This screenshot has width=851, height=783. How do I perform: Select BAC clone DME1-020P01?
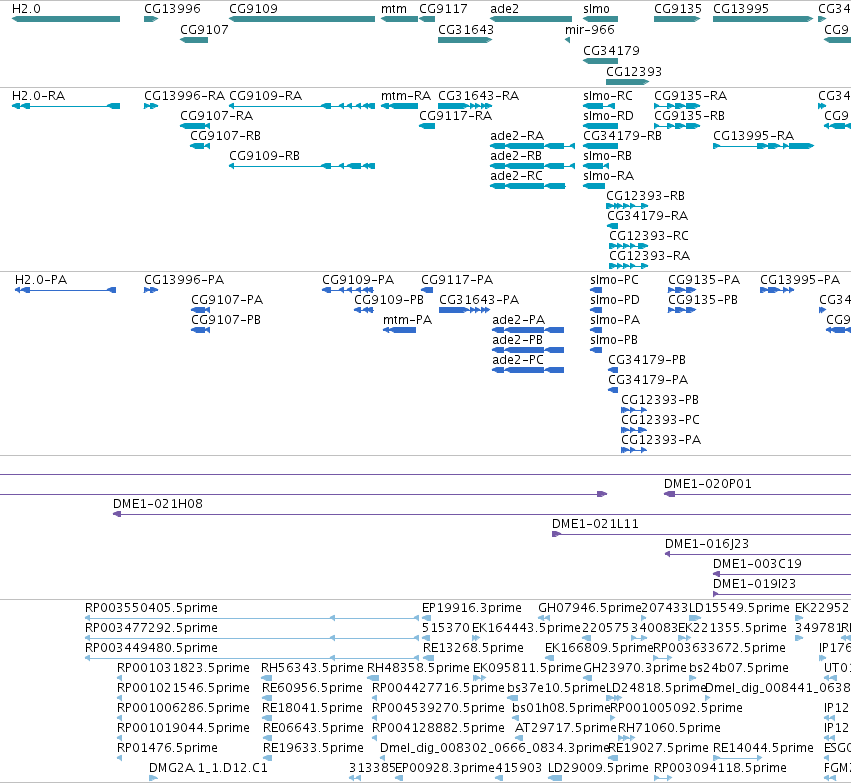tap(758, 494)
